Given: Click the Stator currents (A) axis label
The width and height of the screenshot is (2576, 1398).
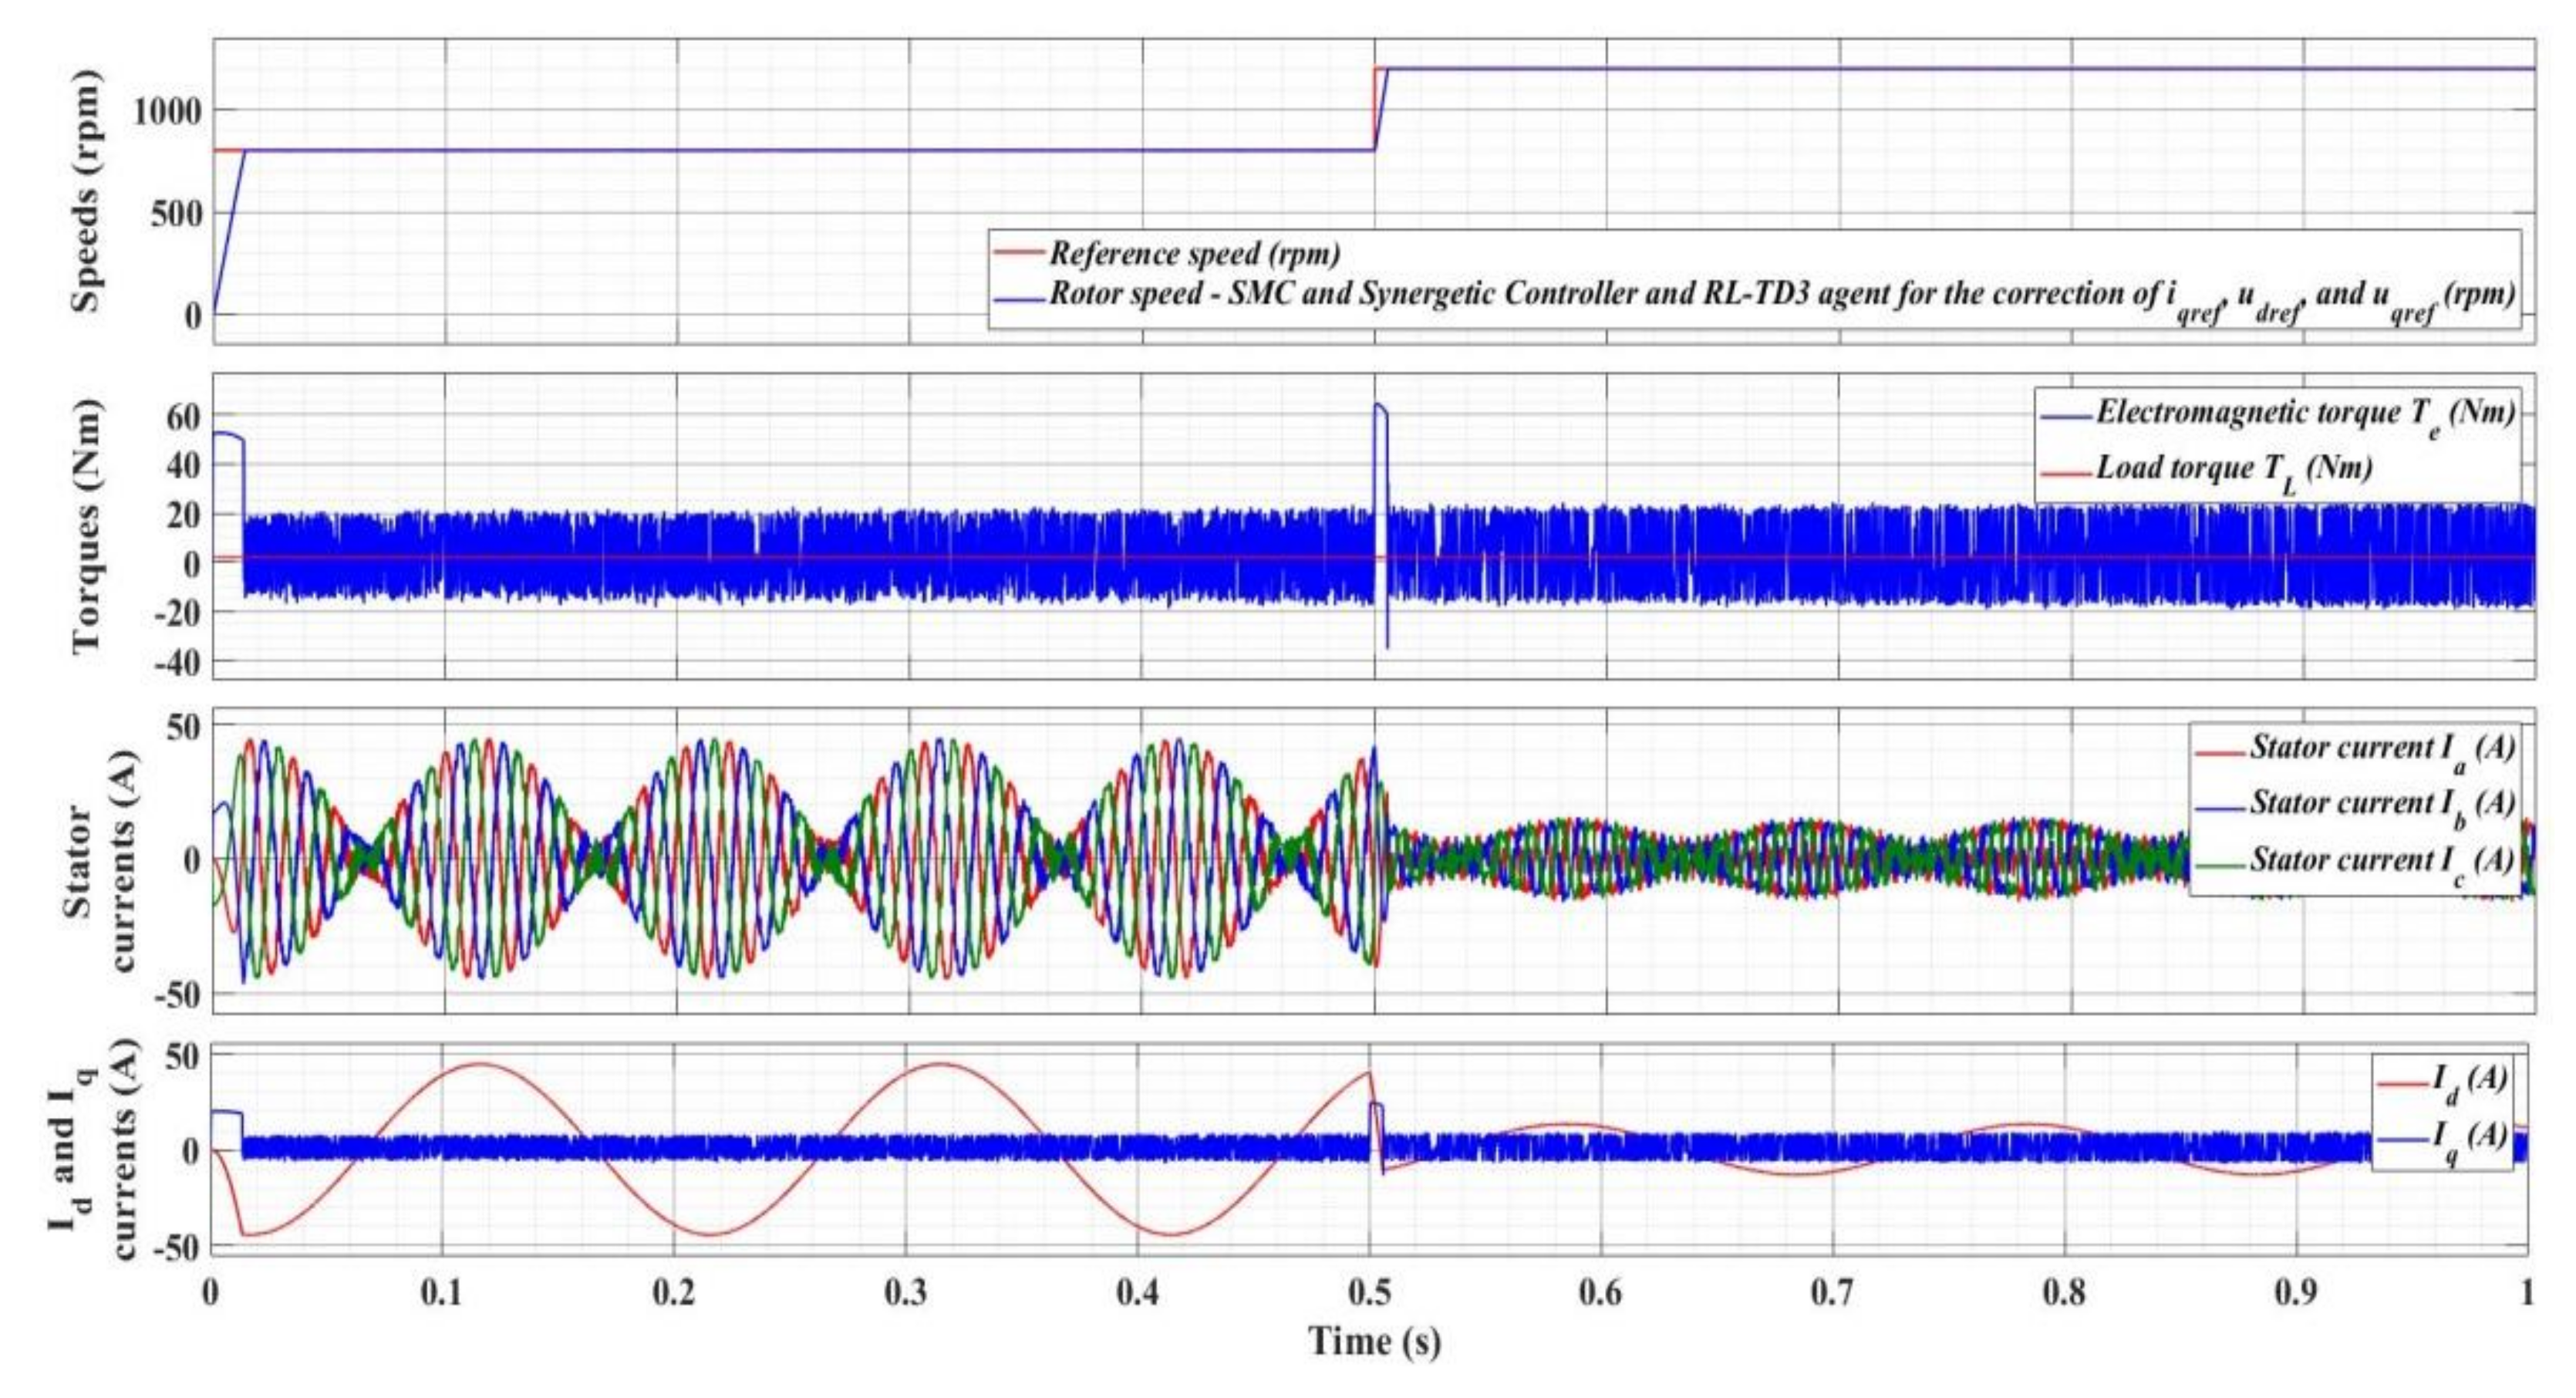Looking at the screenshot, I should (100, 861).
